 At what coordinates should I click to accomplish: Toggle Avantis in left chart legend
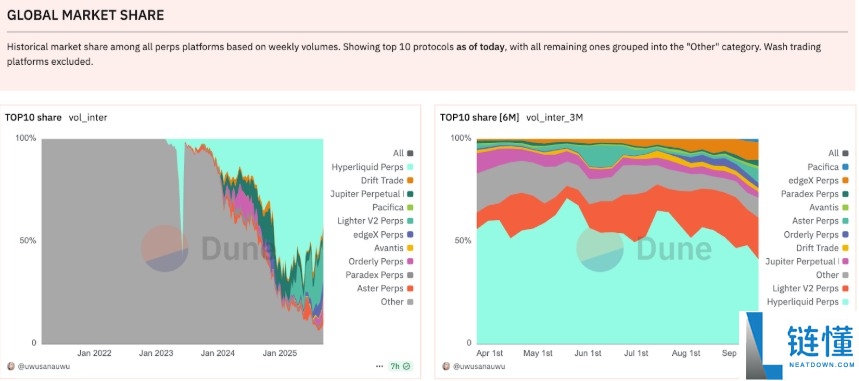[x=393, y=248]
